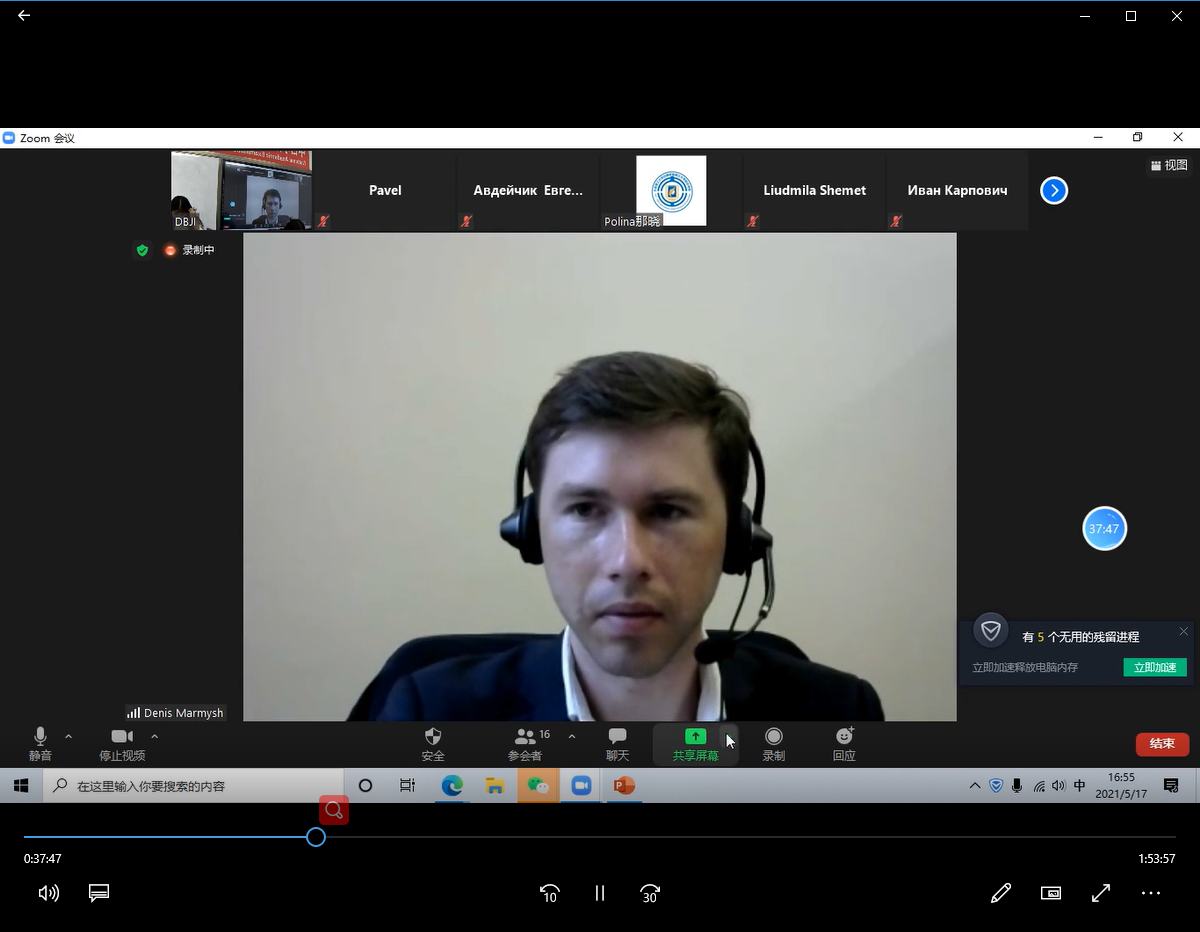
Task: Click the red End meeting button
Action: 1162,744
